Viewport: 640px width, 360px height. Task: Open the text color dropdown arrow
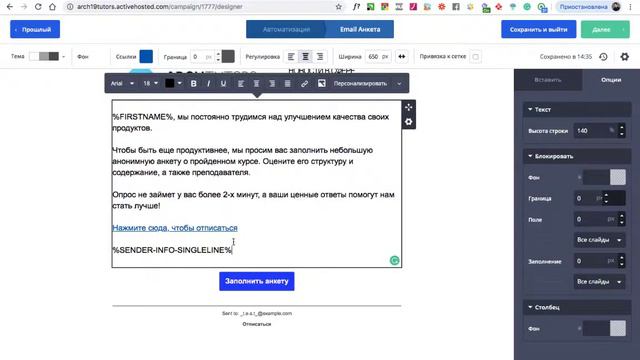(x=180, y=84)
